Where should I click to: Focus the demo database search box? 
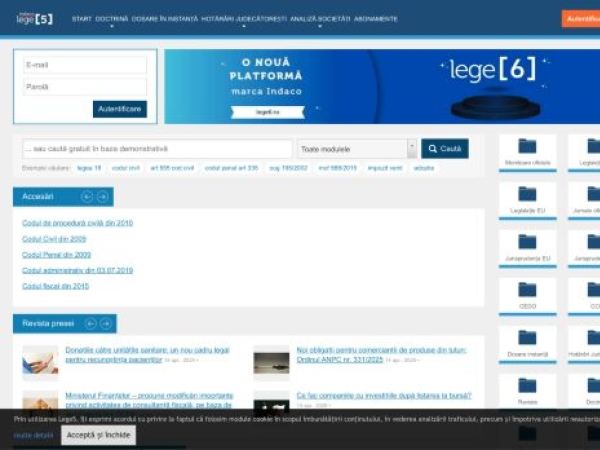pyautogui.click(x=157, y=149)
